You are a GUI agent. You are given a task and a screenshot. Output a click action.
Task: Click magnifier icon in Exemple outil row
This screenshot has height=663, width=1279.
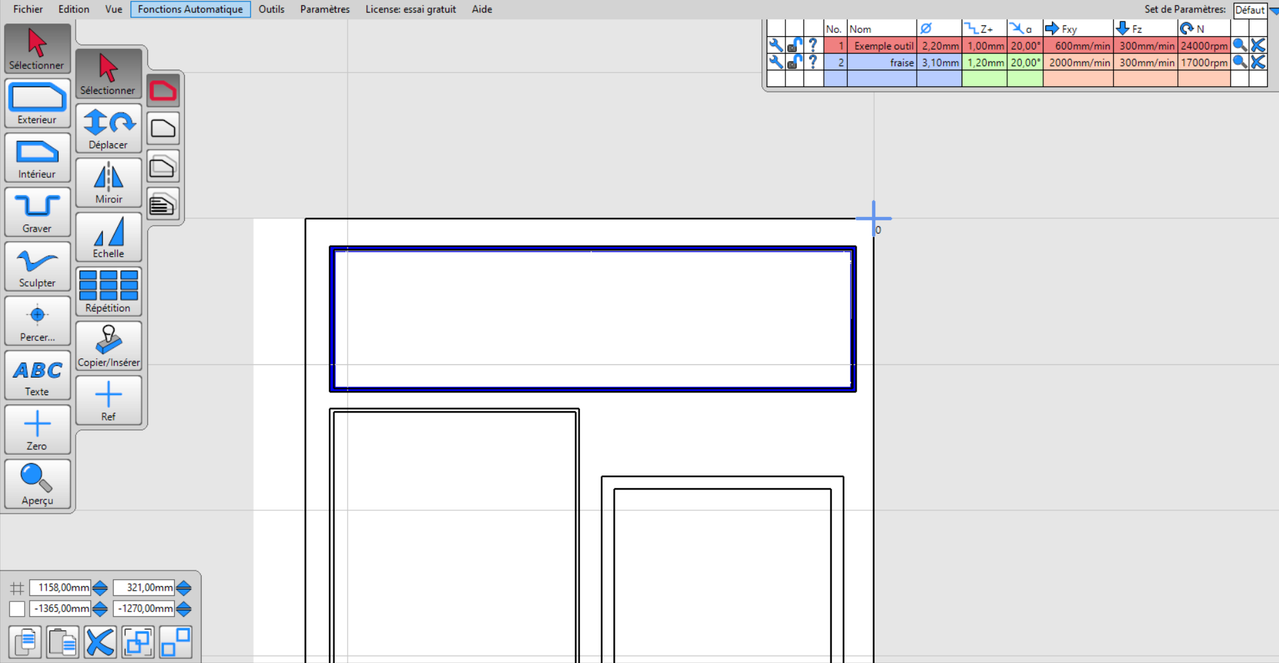[1240, 46]
